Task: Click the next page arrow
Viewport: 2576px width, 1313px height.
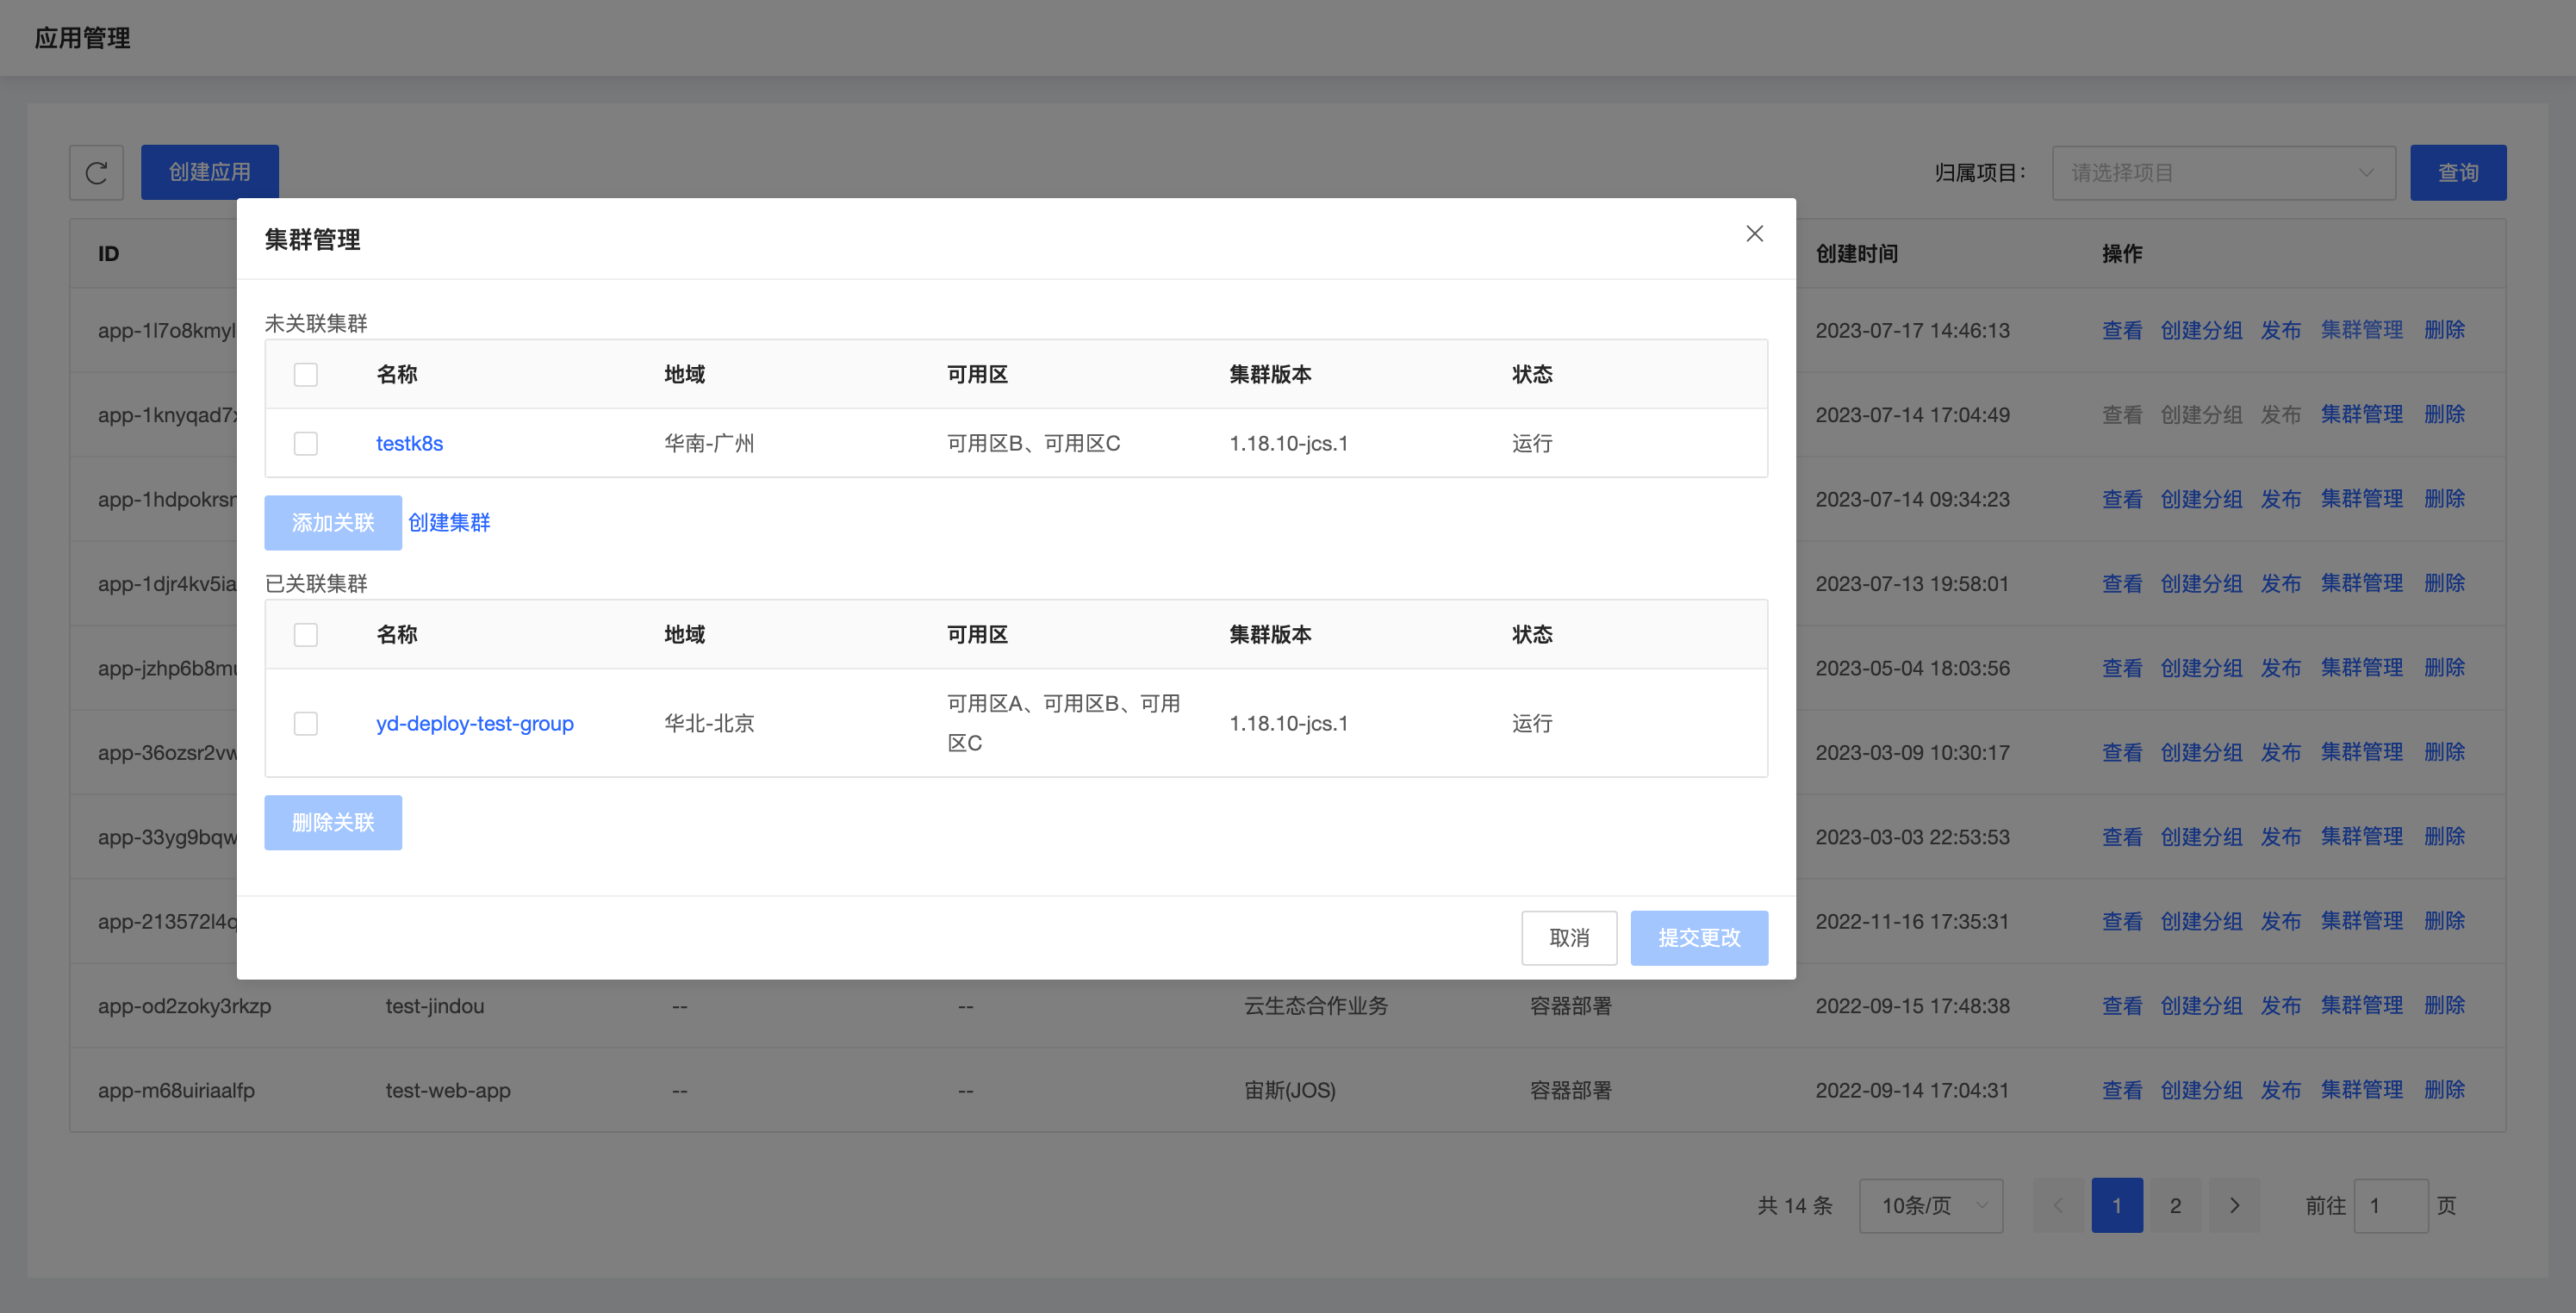Action: tap(2234, 1205)
